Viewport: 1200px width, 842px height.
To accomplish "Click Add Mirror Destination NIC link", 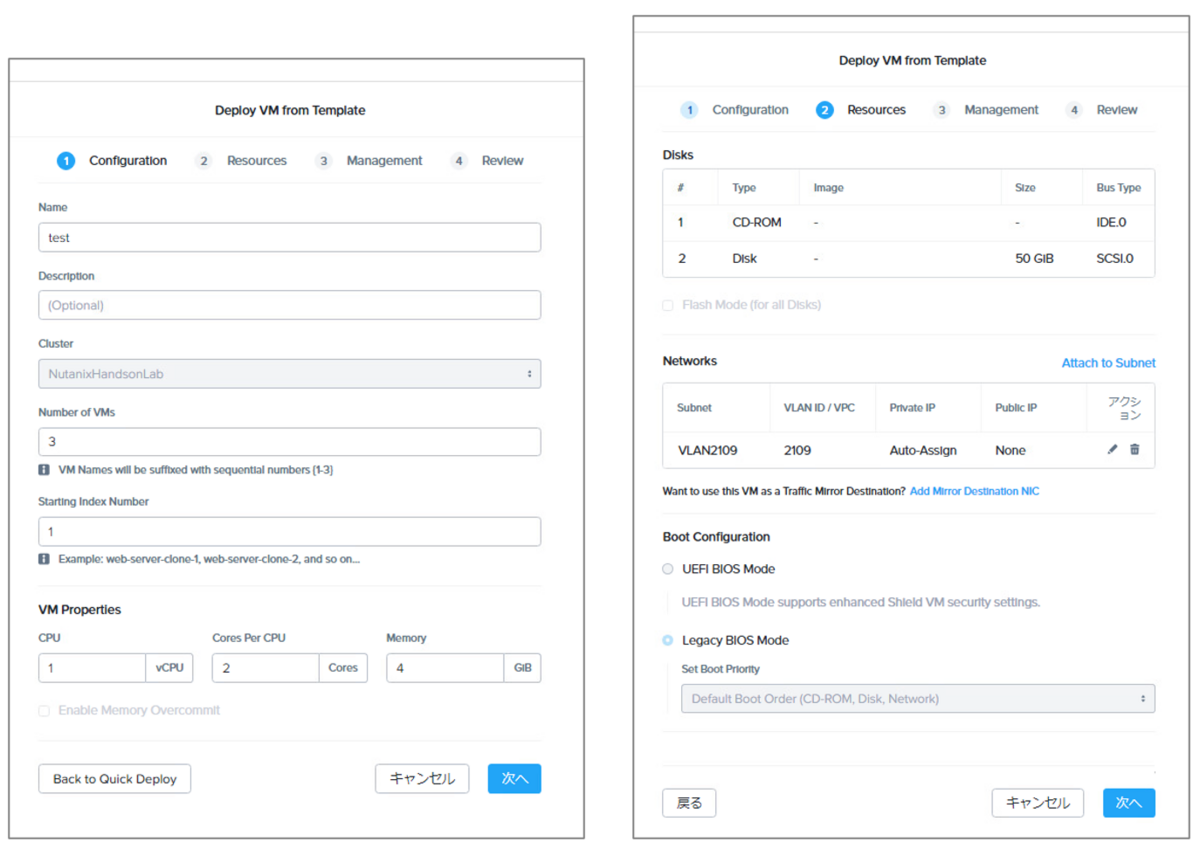I will pos(974,492).
